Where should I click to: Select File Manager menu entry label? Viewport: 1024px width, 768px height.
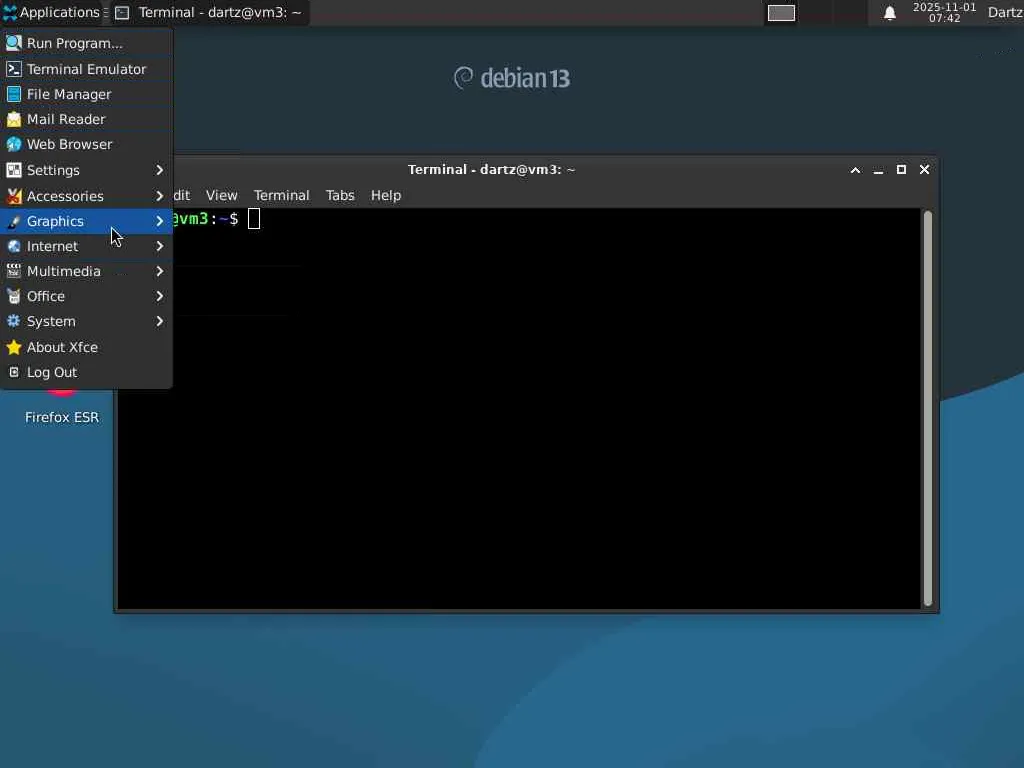pos(69,94)
